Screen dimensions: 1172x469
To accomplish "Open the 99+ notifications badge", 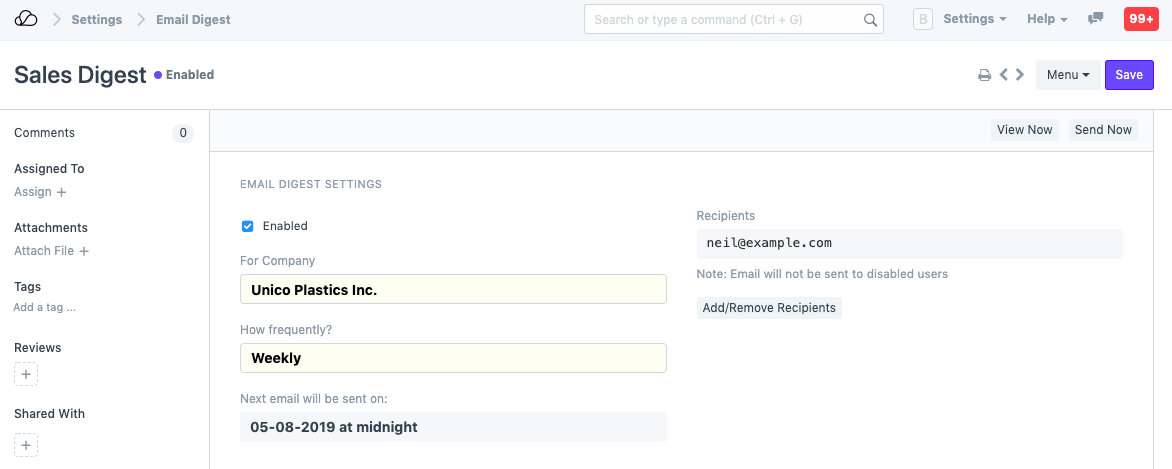I will pyautogui.click(x=1141, y=19).
